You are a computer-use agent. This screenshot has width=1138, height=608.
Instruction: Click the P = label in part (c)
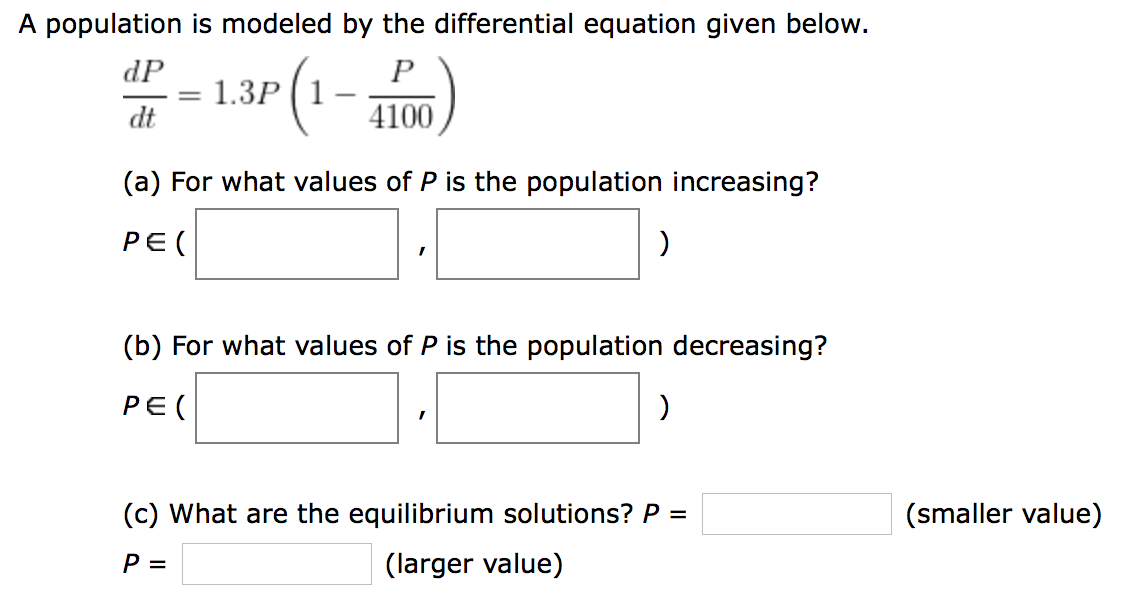(142, 564)
